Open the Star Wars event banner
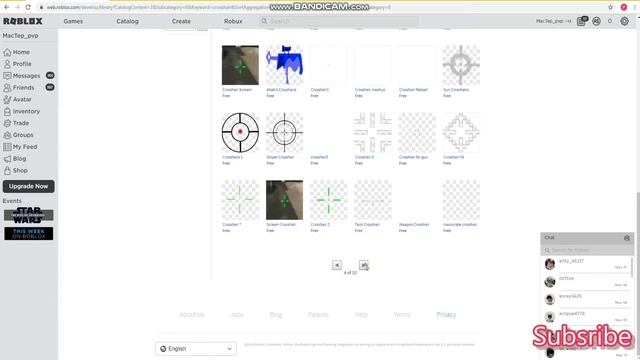Viewport: 640px width, 360px height. click(29, 215)
